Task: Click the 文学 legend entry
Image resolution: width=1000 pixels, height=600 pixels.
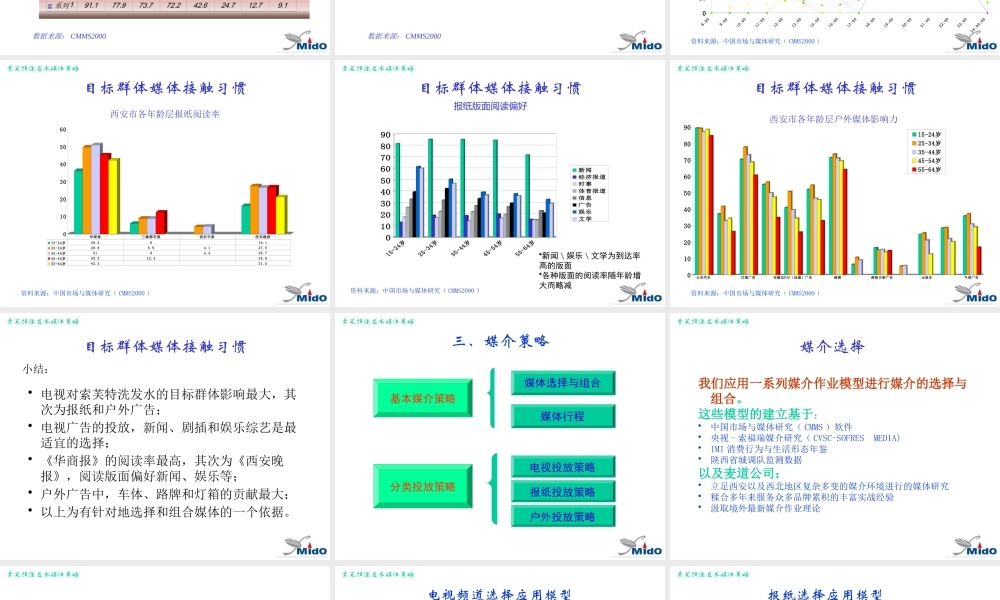Action: tap(582, 219)
